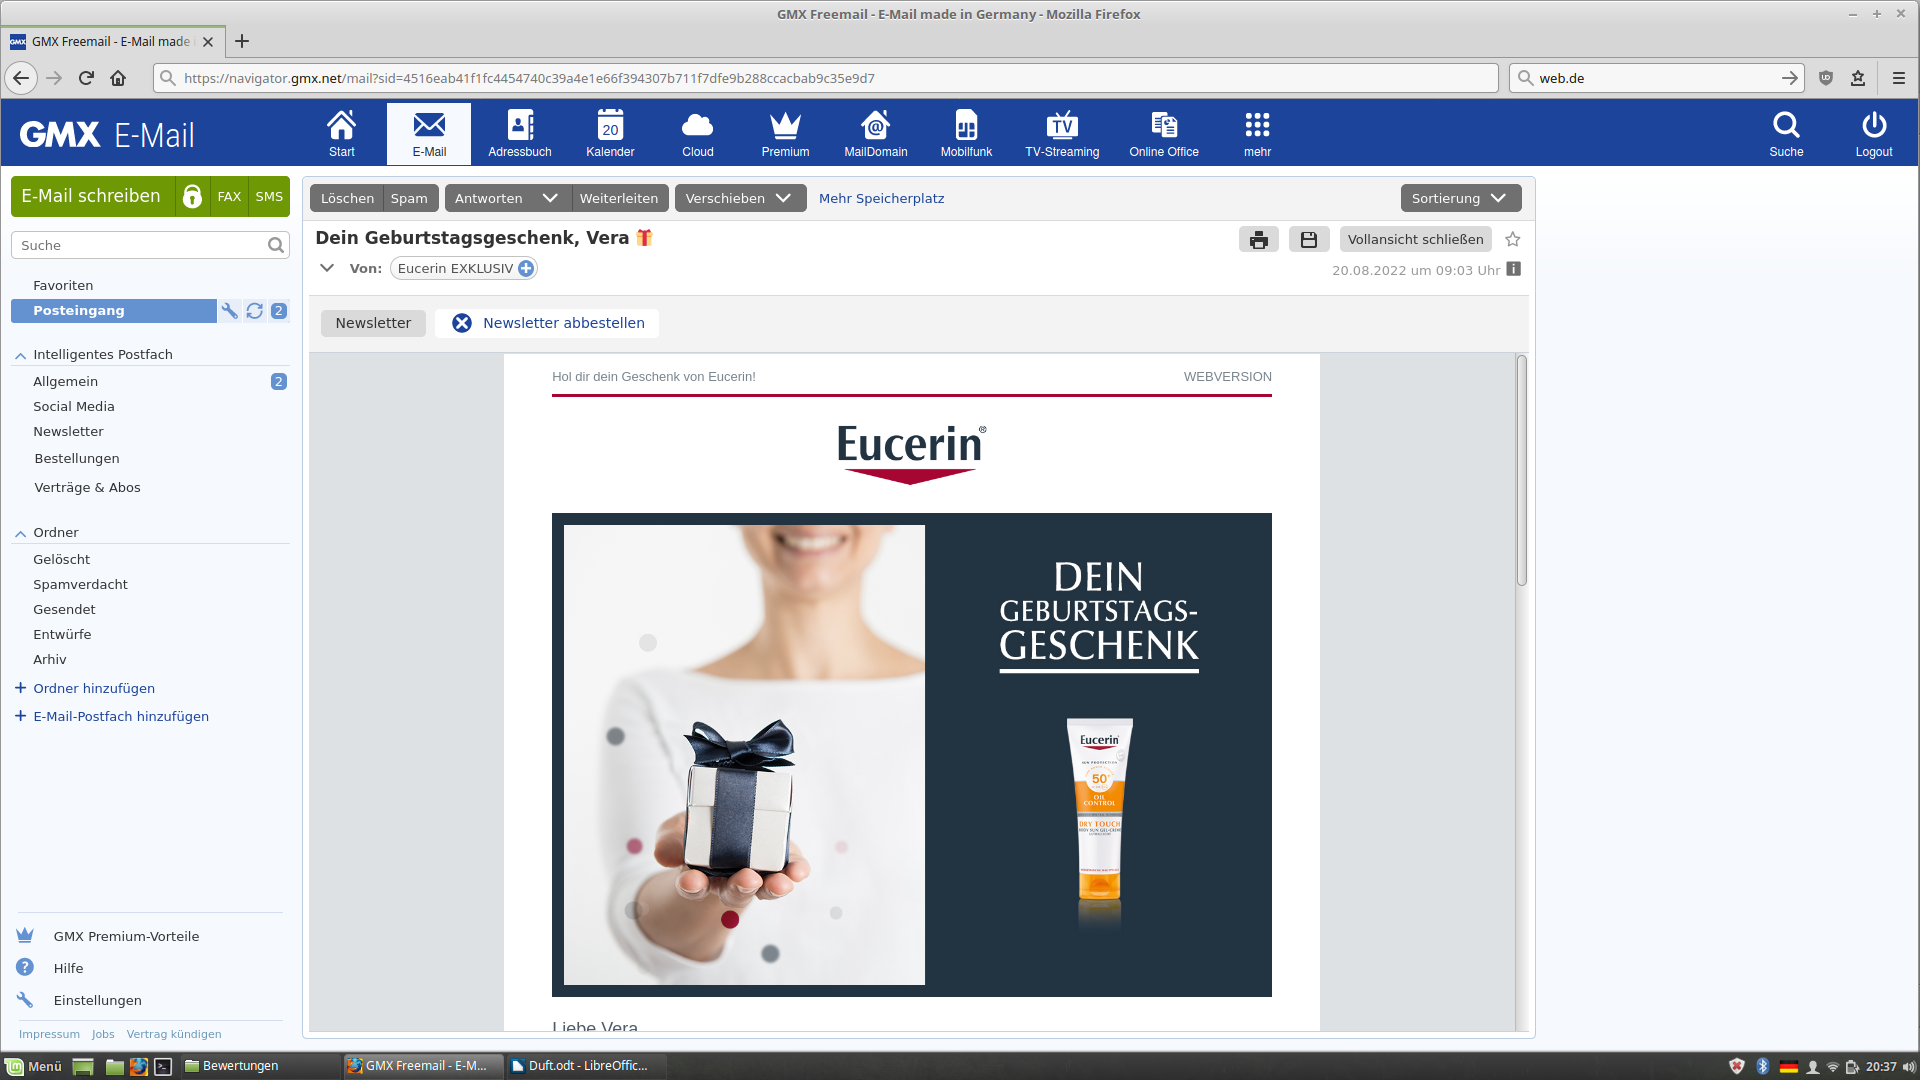Open the MailDomain icon

(x=876, y=133)
